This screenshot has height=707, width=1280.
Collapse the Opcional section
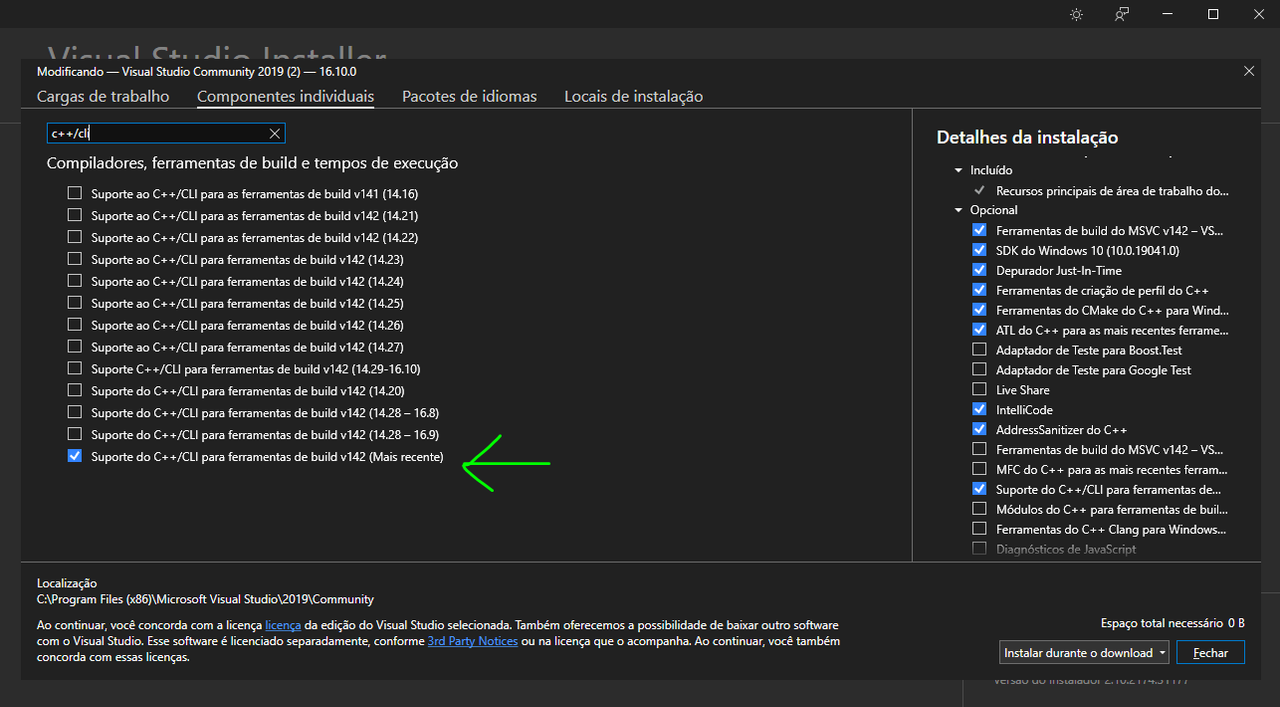click(959, 210)
